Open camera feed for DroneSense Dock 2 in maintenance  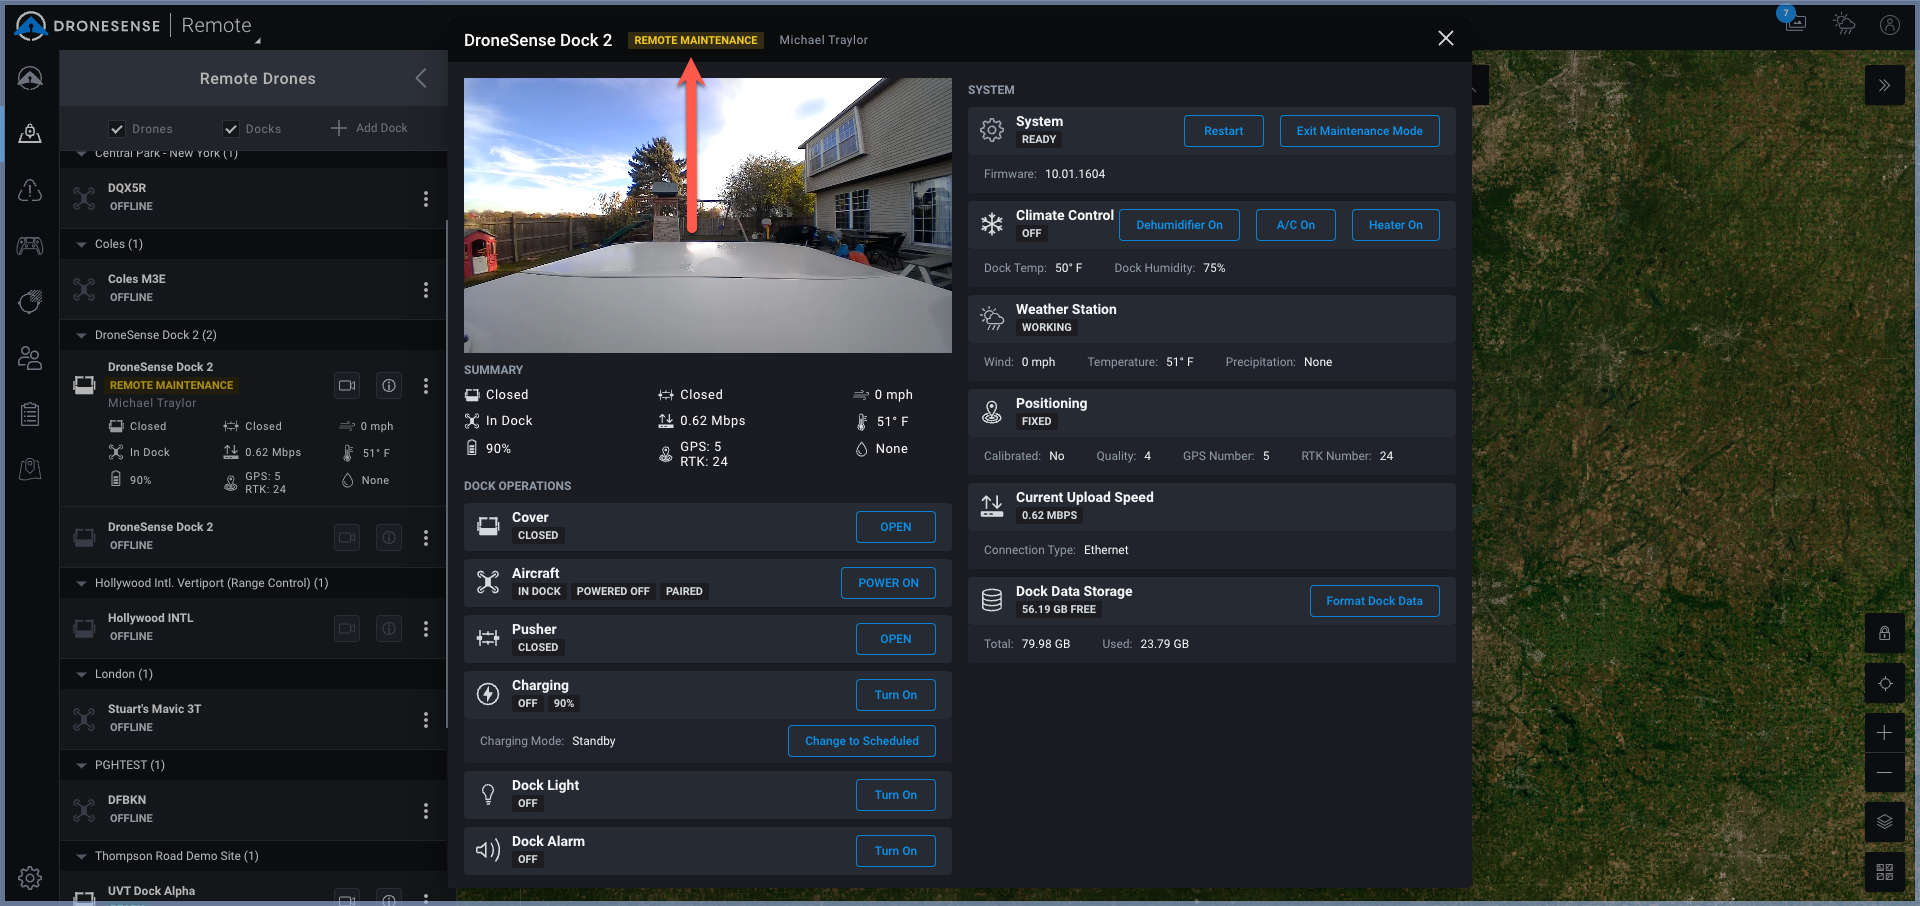(x=347, y=385)
